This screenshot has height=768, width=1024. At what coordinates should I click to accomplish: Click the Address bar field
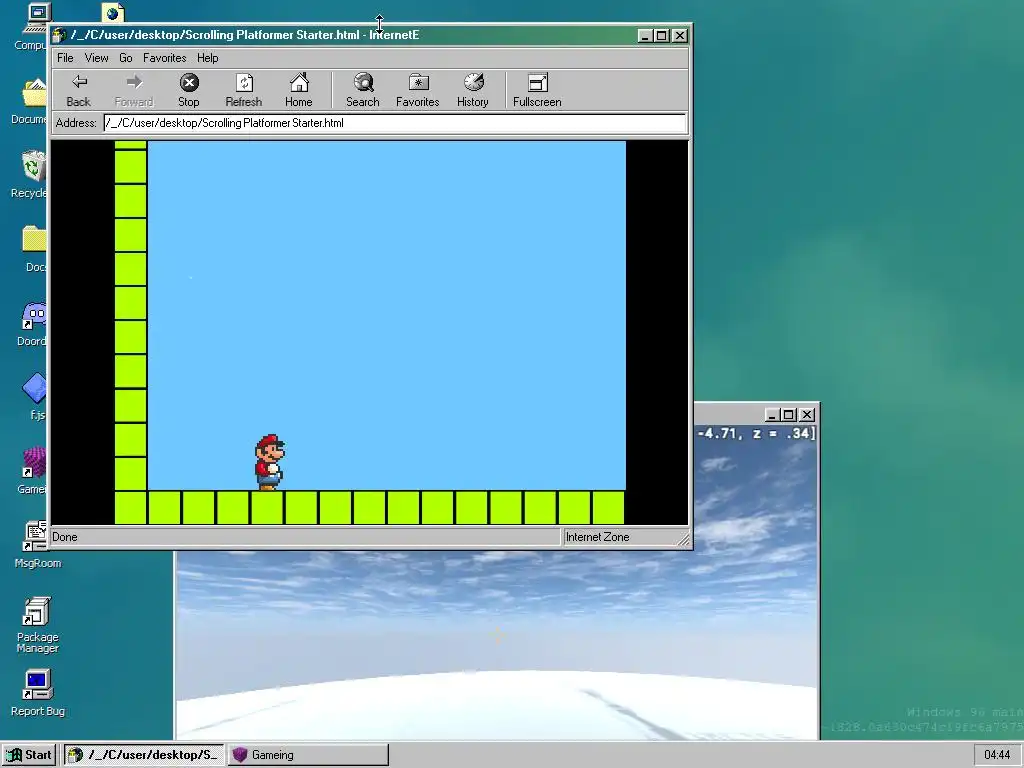[394, 123]
